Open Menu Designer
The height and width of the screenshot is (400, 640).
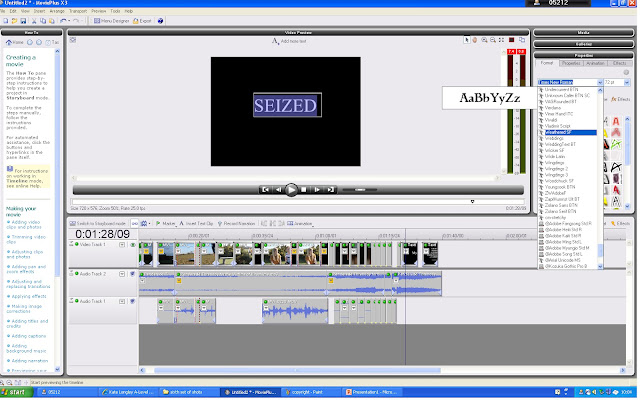(x=111, y=21)
